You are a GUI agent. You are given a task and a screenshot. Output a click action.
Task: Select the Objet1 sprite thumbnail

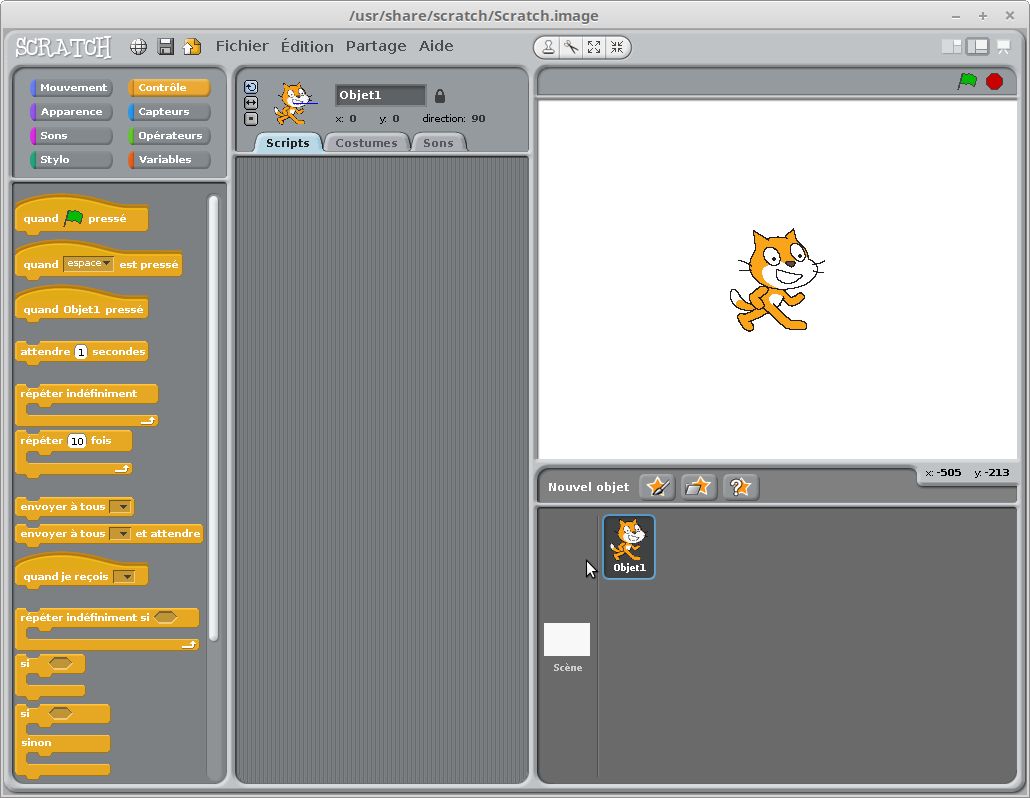[629, 546]
